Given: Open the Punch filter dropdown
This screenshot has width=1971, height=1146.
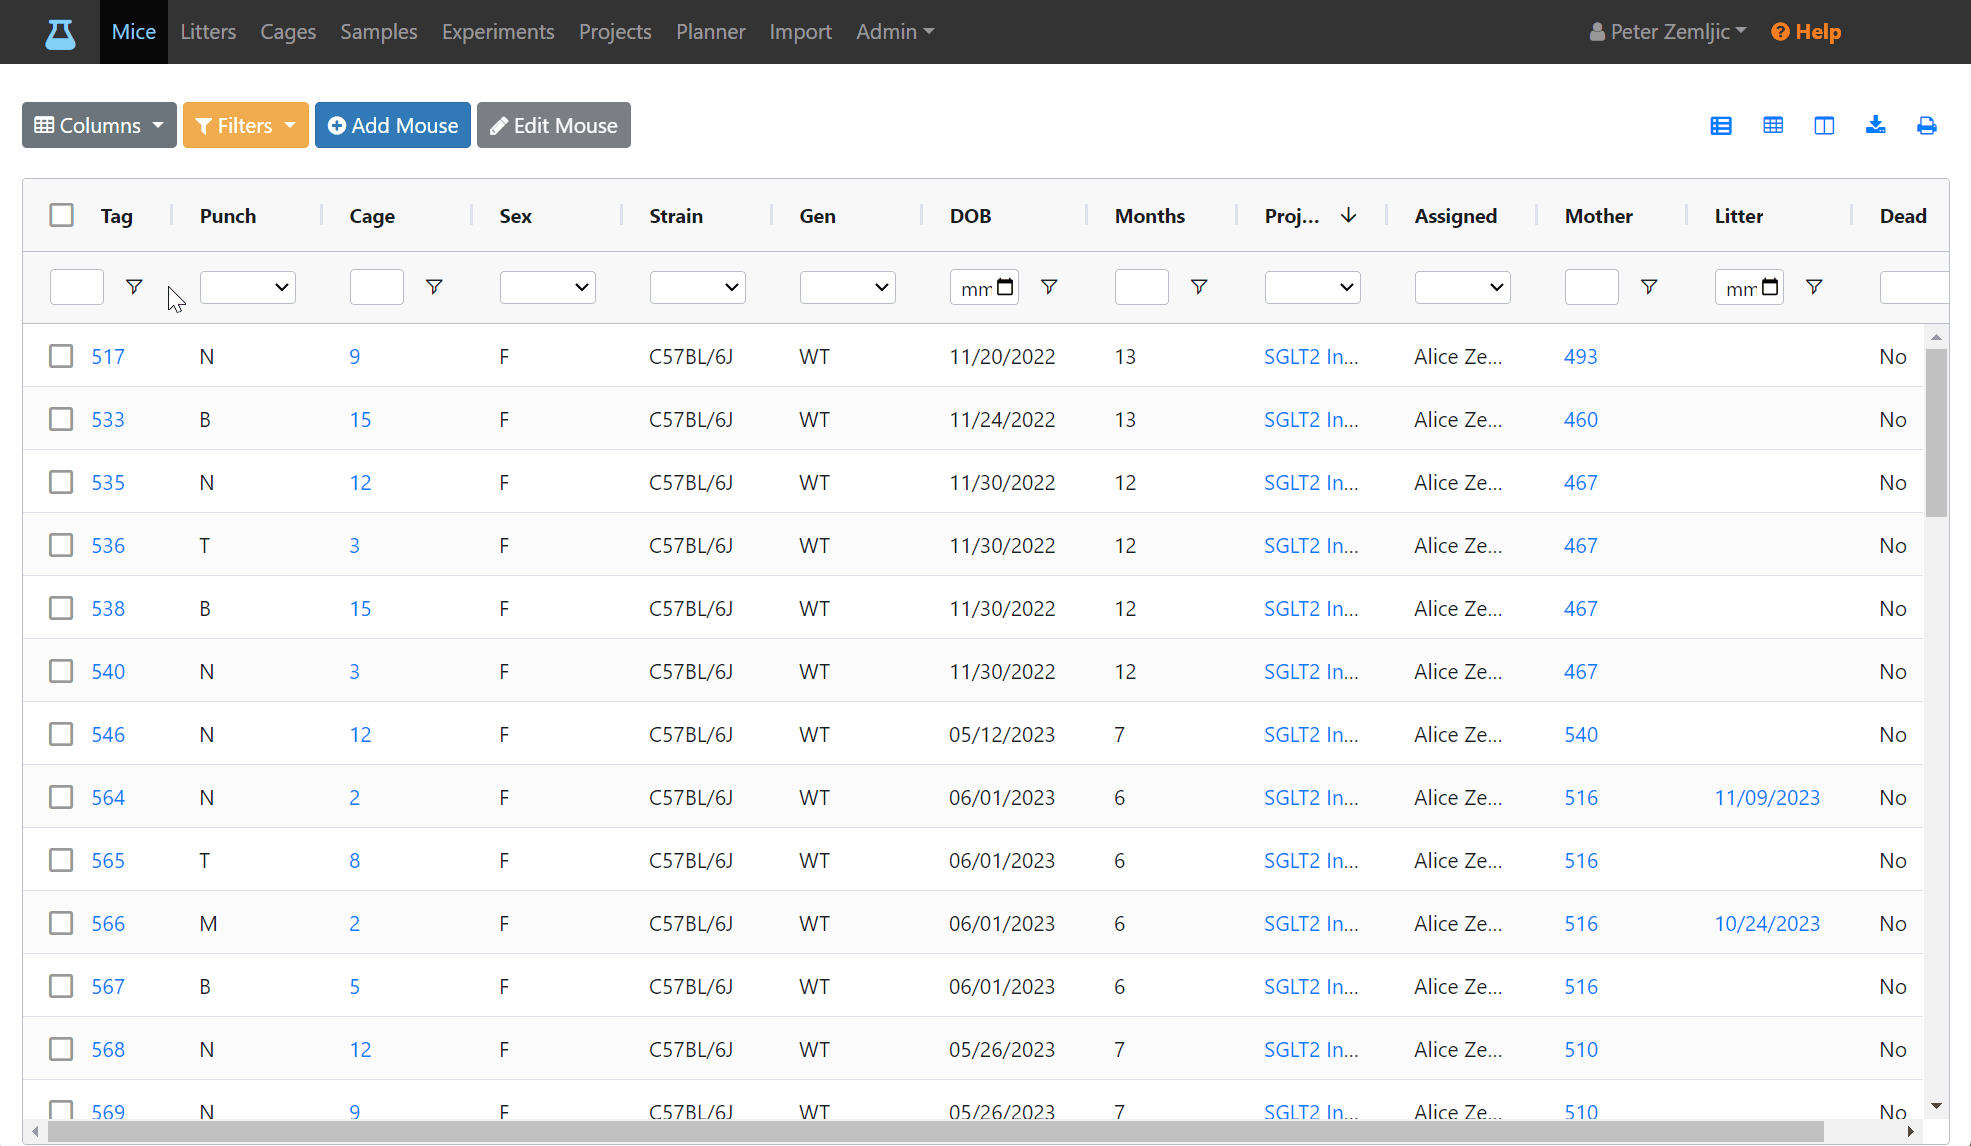Looking at the screenshot, I should 248,287.
